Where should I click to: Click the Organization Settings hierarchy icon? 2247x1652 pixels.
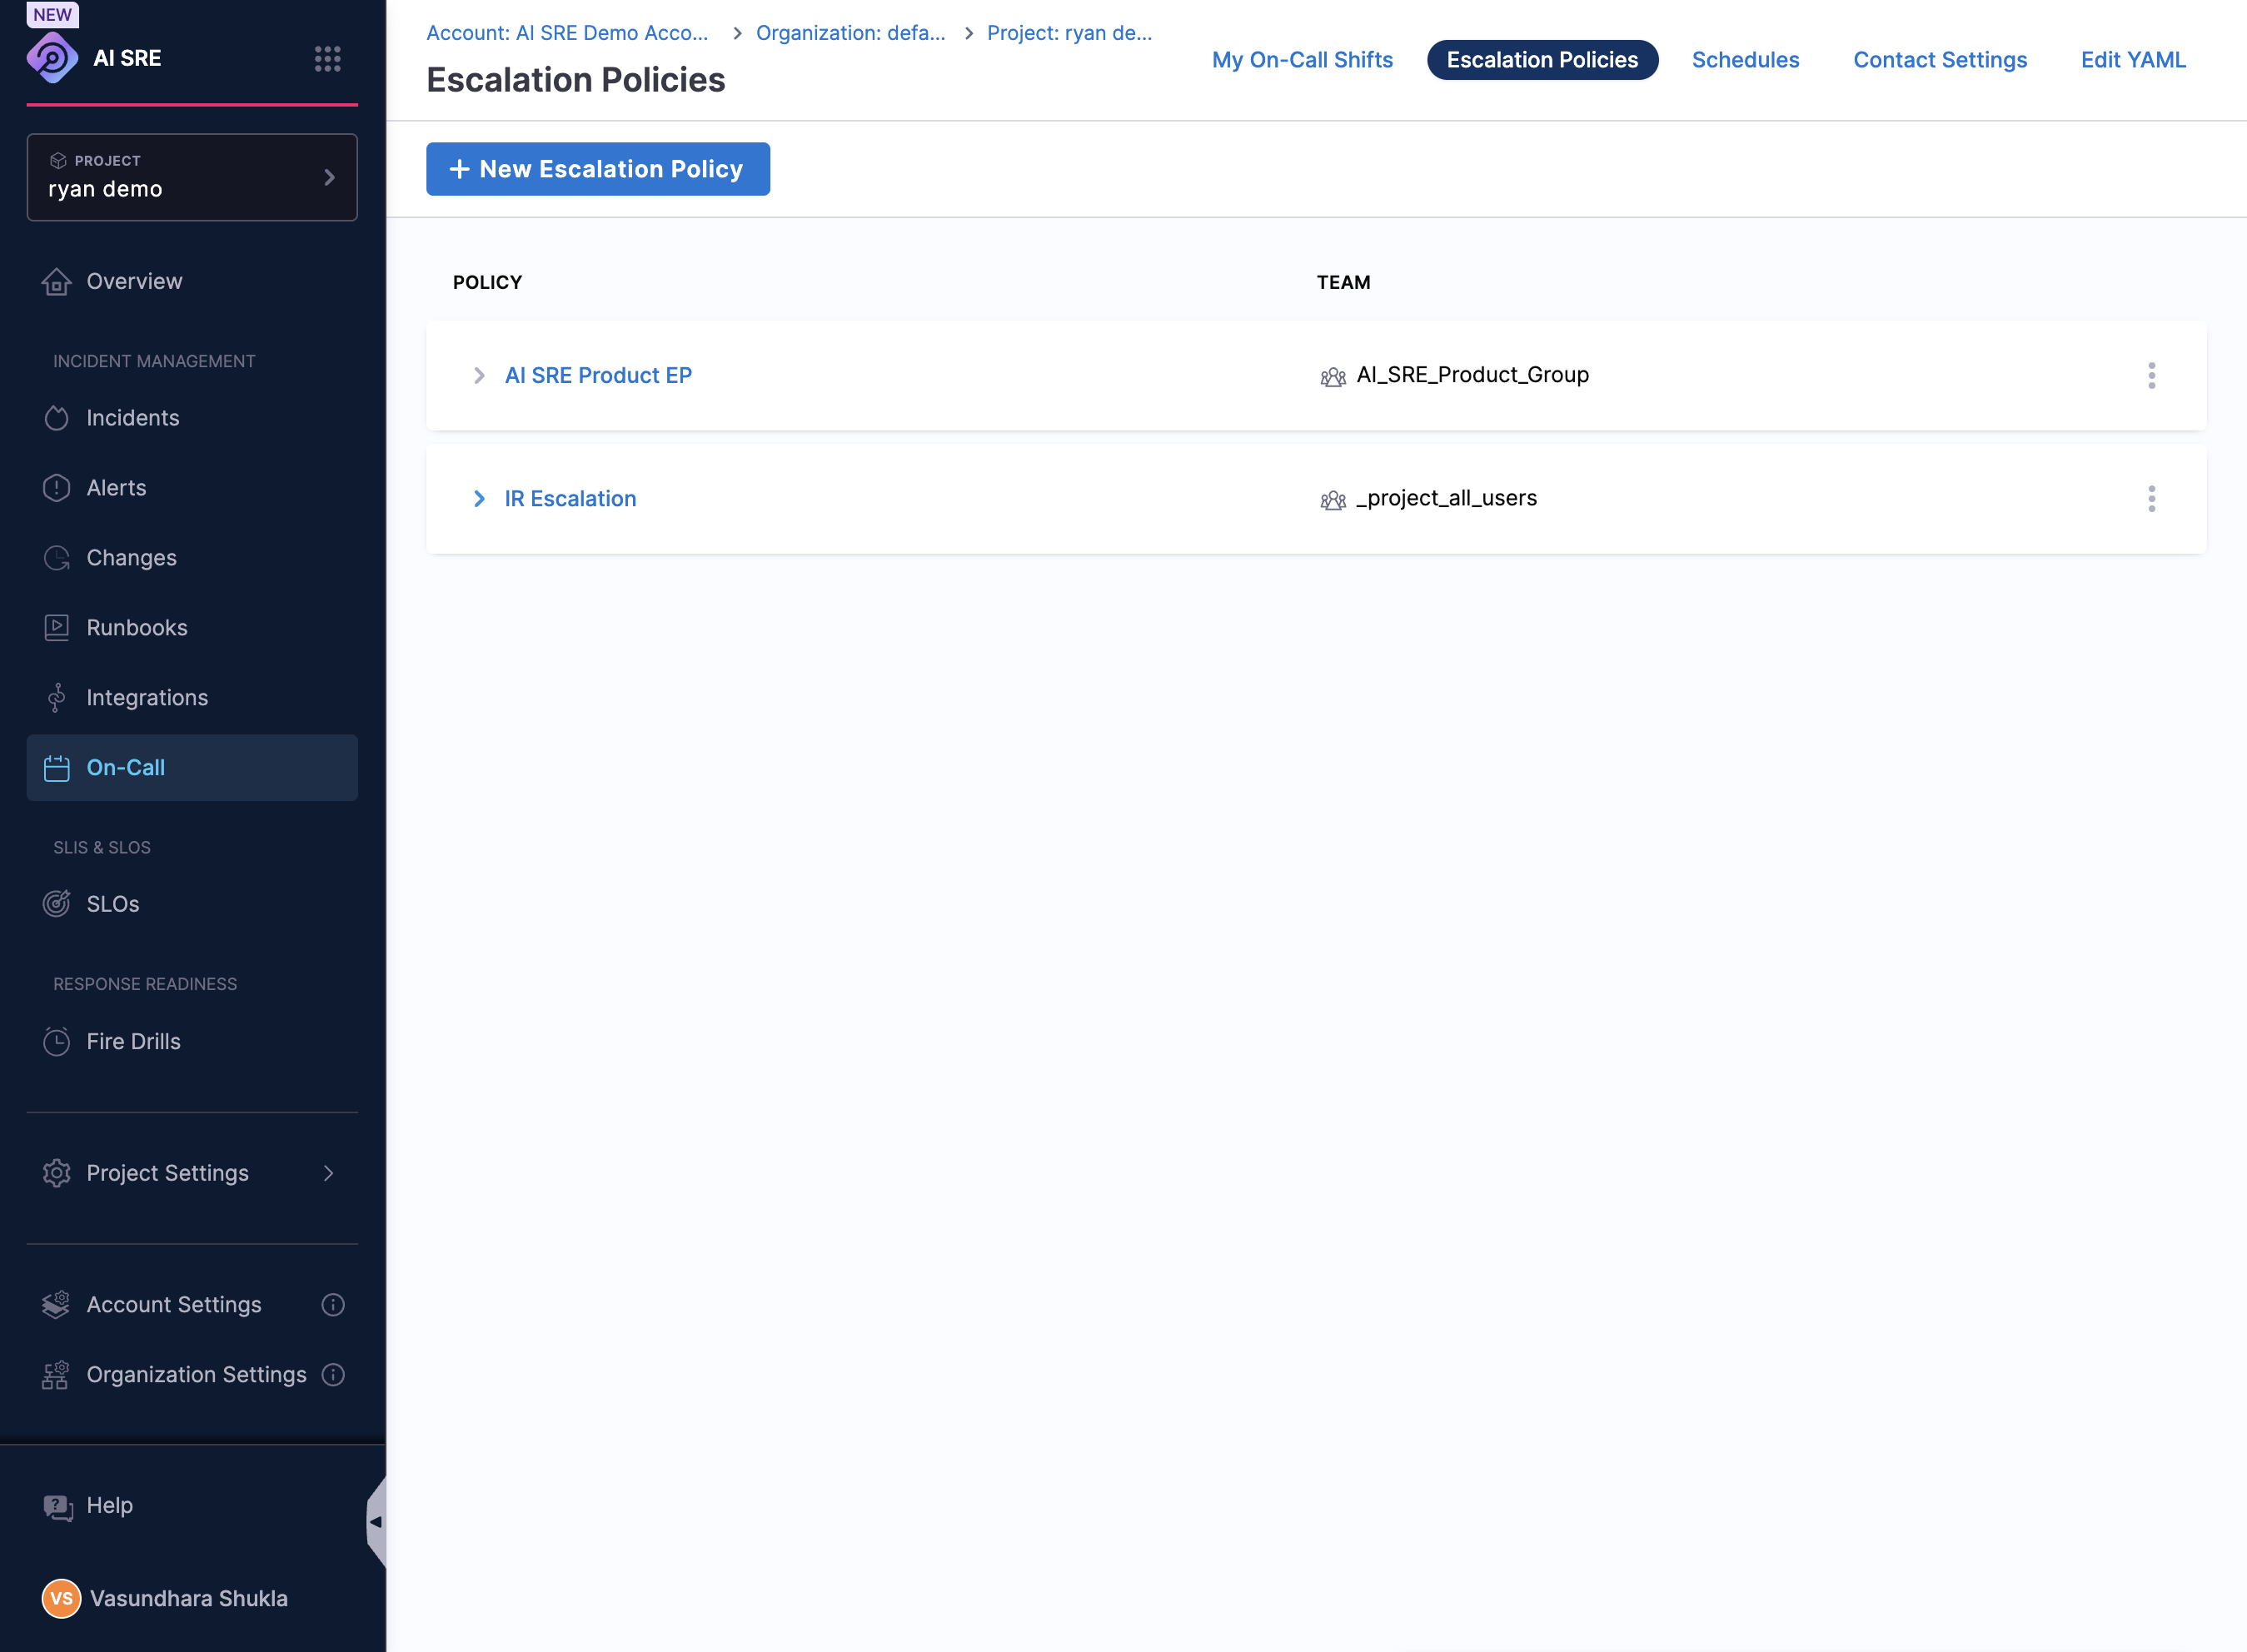tap(56, 1375)
